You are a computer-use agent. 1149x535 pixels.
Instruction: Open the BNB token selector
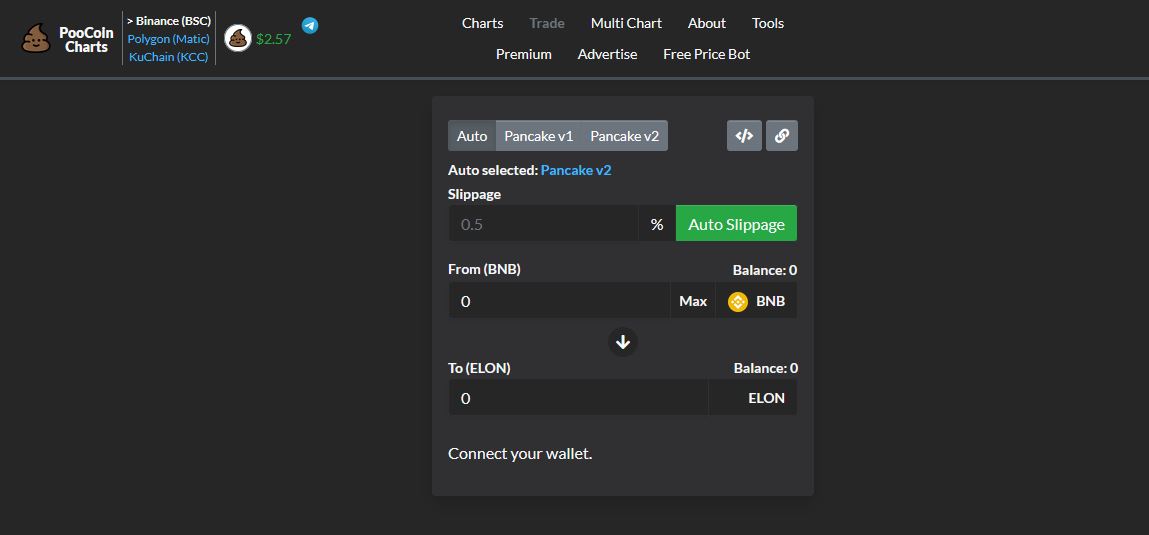click(x=756, y=301)
